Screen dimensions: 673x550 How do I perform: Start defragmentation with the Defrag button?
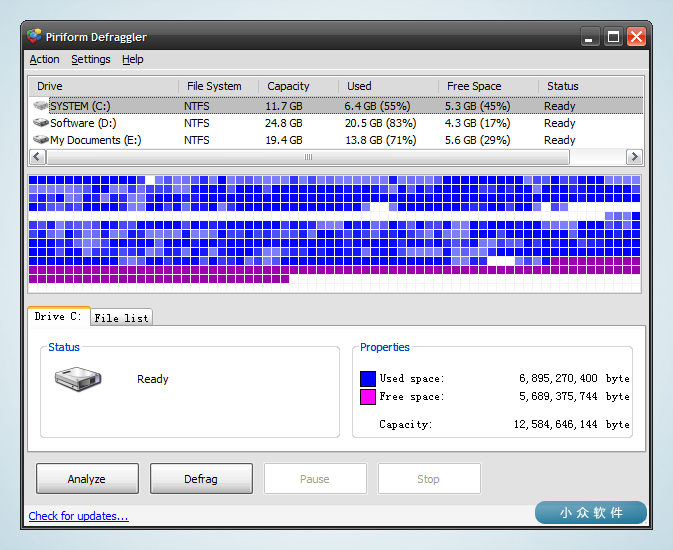click(x=201, y=479)
